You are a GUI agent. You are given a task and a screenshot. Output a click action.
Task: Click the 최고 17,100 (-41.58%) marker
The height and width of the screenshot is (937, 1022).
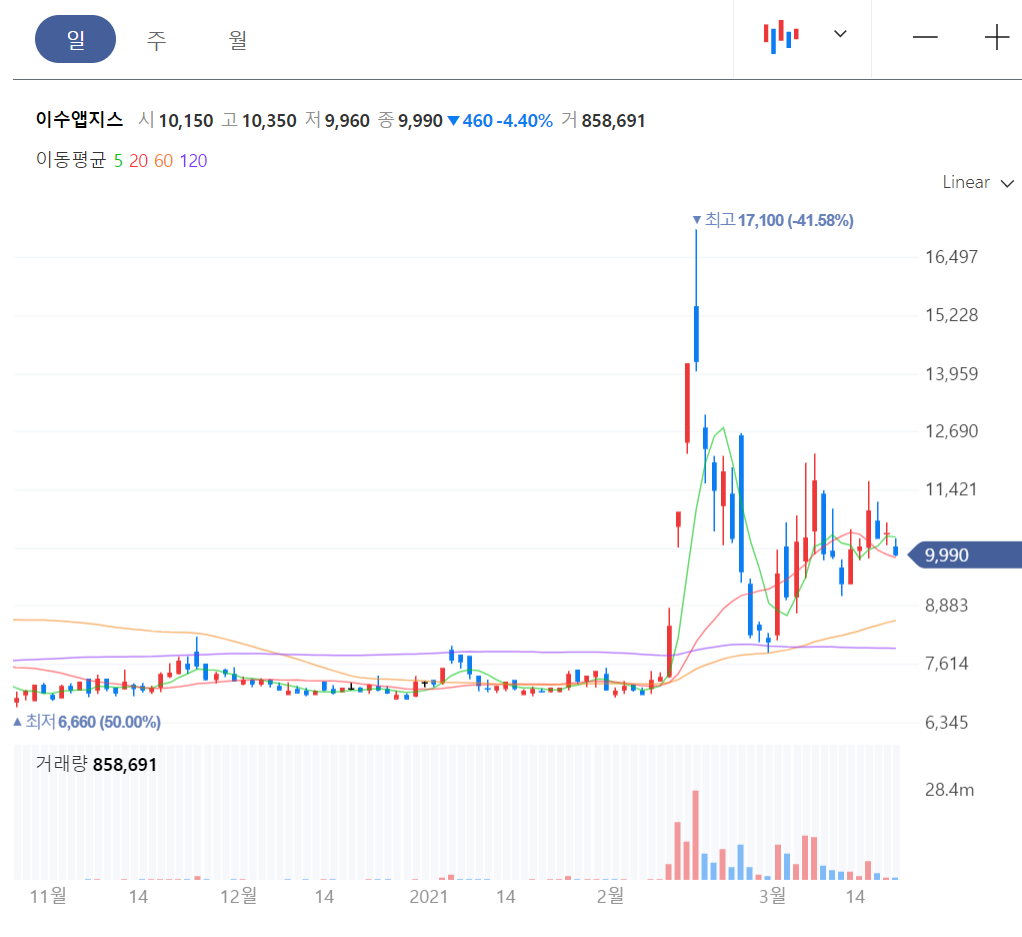click(773, 220)
